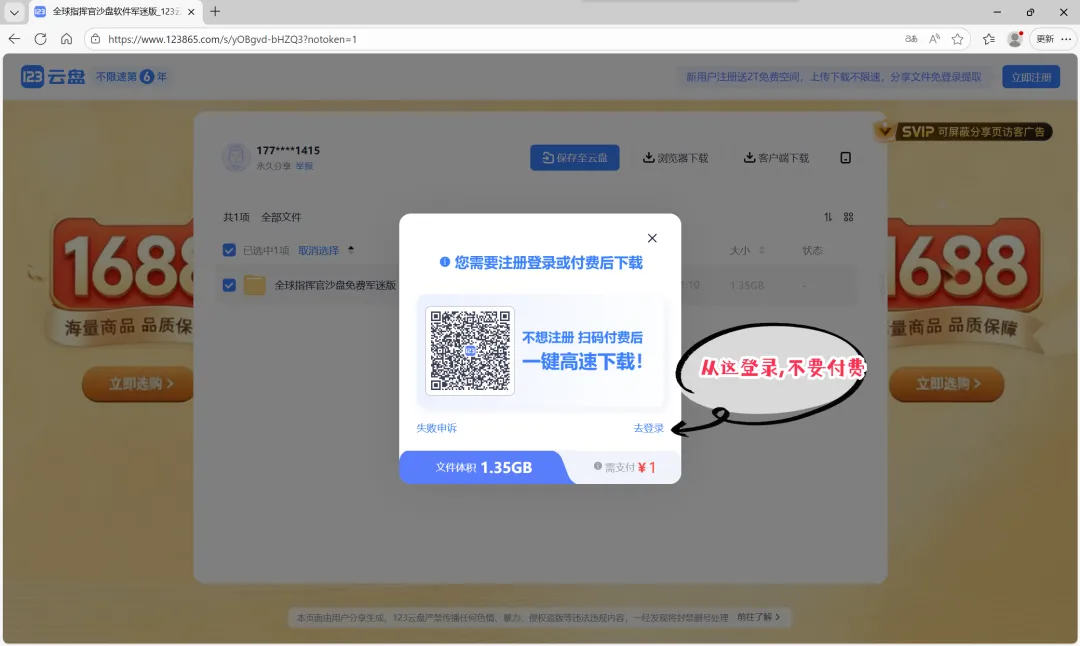Uncheck the 全球指挥官沙盘免费军迷版 folder checkbox
Viewport: 1080px width, 646px height.
(229, 285)
